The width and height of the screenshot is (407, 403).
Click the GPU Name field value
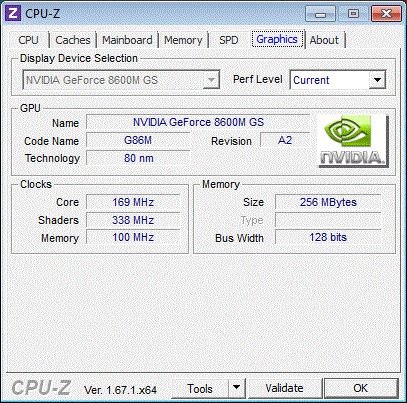(198, 122)
